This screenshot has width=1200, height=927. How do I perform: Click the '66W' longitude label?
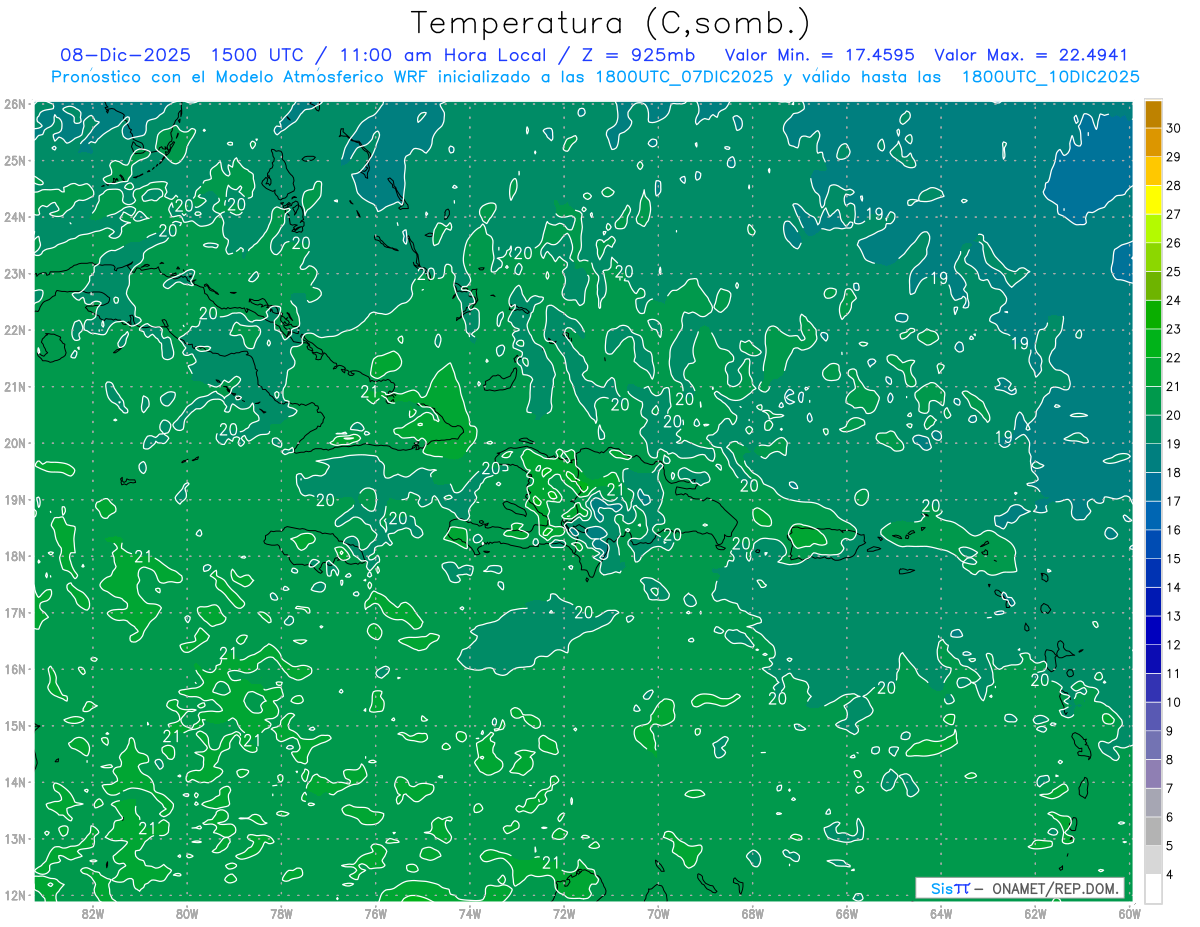pos(846,912)
